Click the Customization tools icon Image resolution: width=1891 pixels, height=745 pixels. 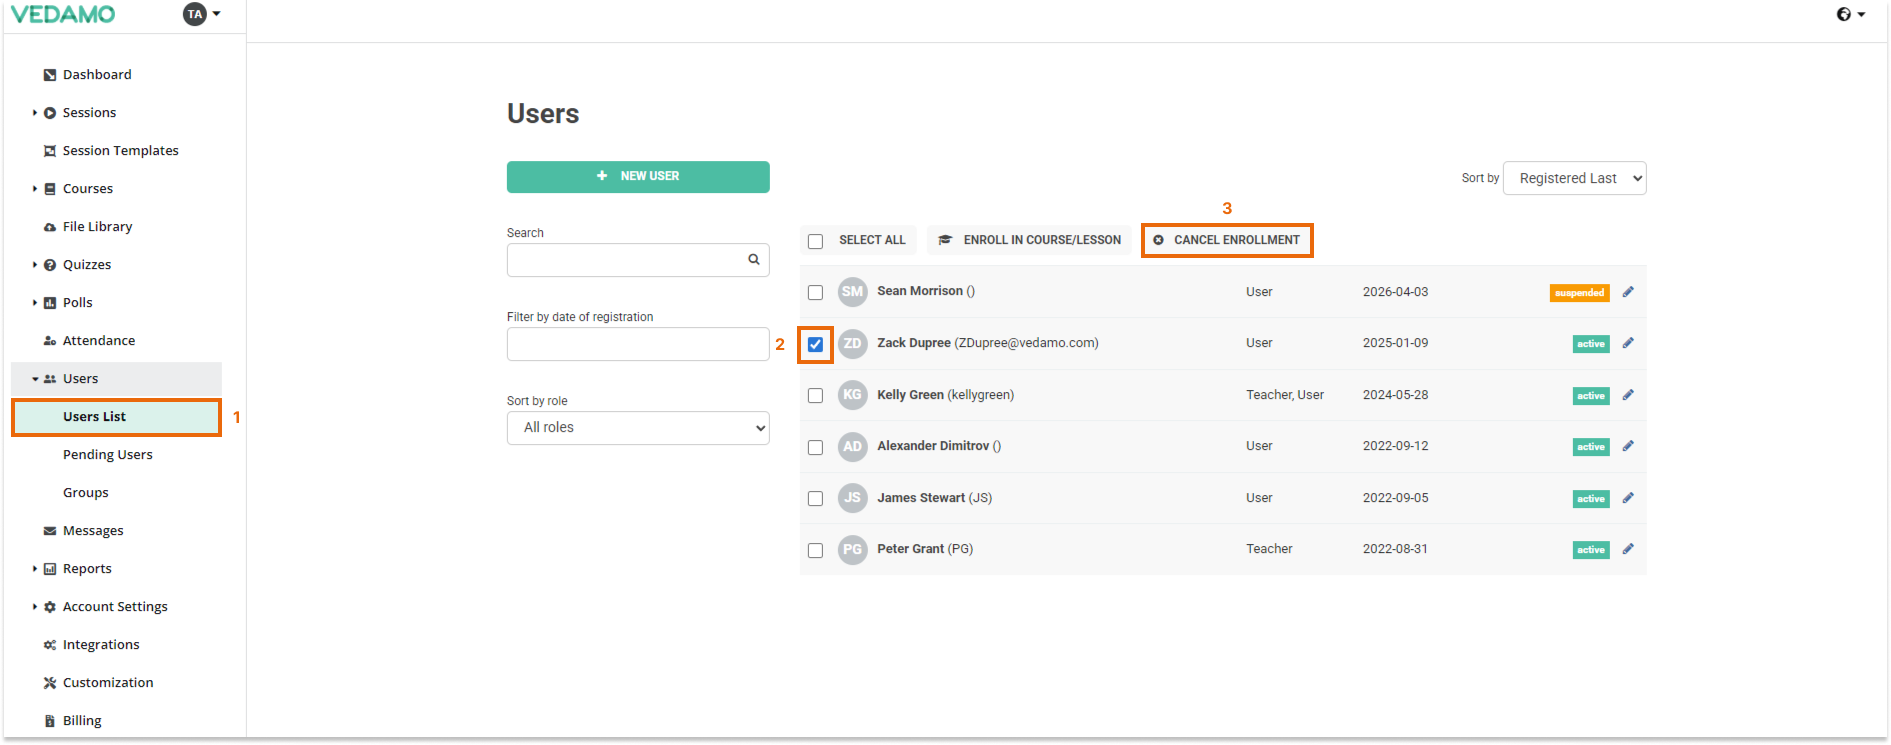pos(50,683)
